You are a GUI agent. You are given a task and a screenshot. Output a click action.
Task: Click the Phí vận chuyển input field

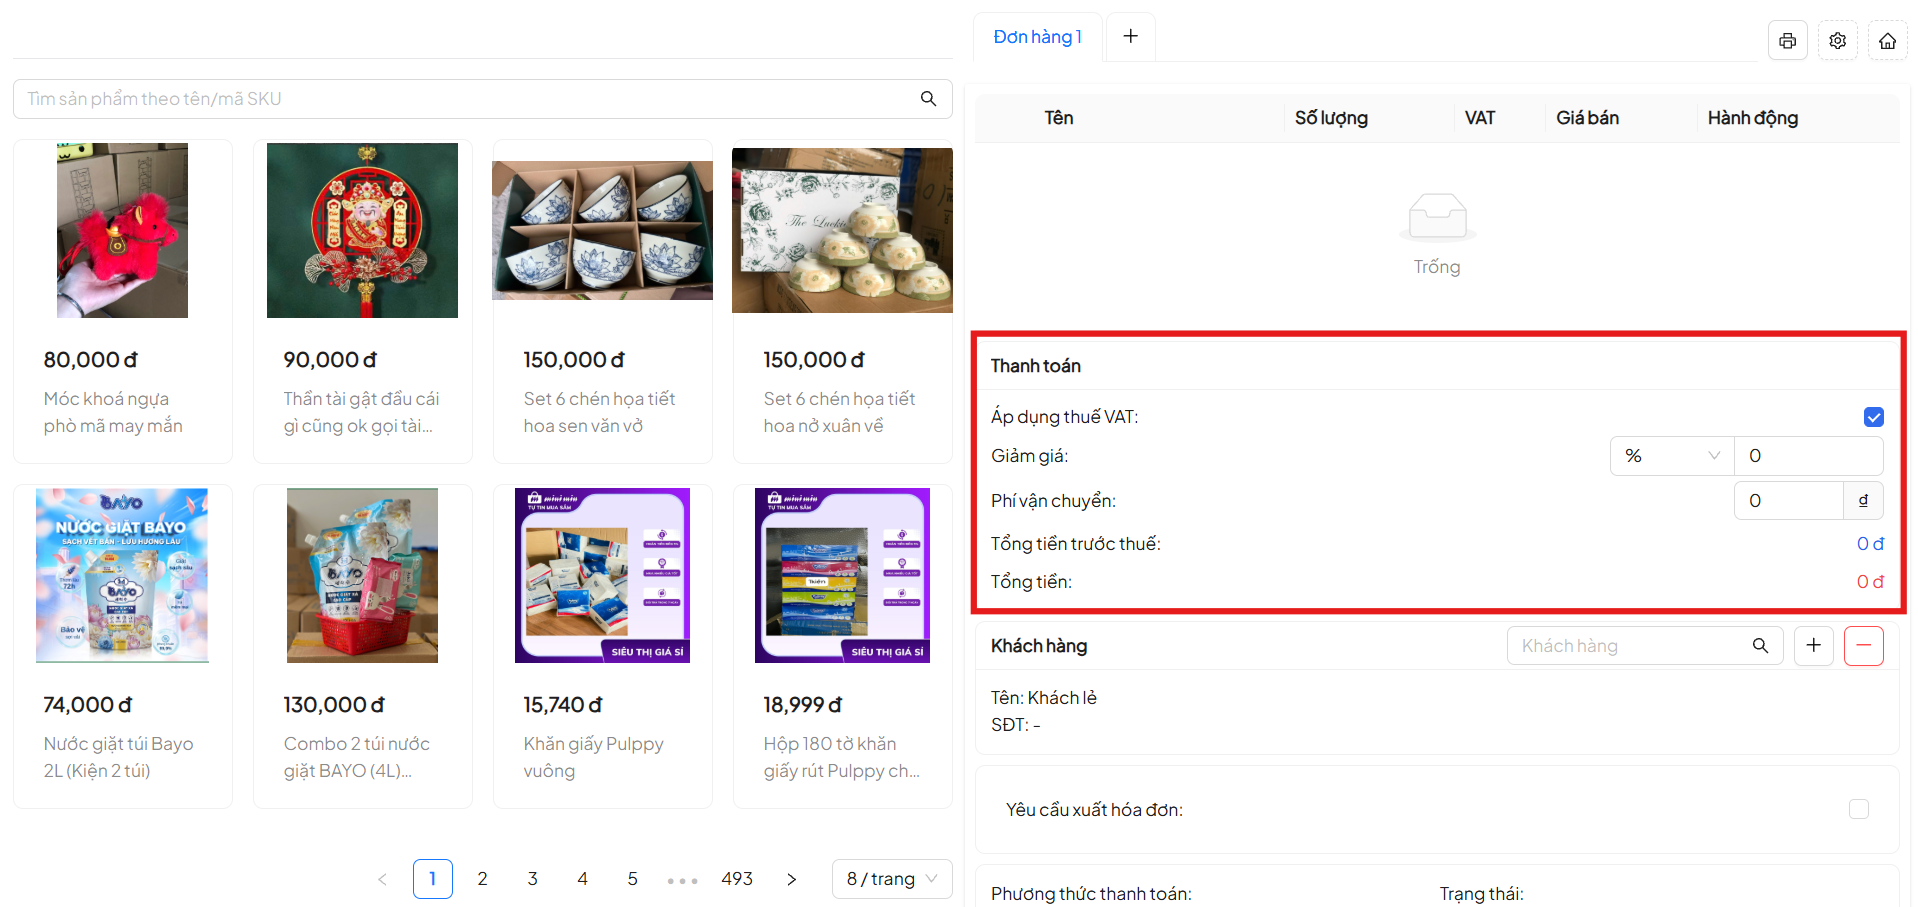[1788, 501]
